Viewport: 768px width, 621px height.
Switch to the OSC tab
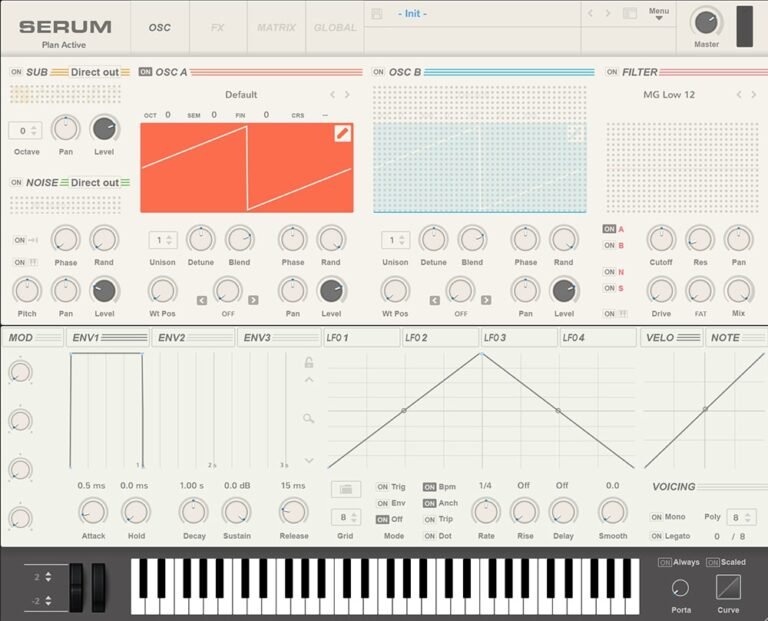(160, 27)
